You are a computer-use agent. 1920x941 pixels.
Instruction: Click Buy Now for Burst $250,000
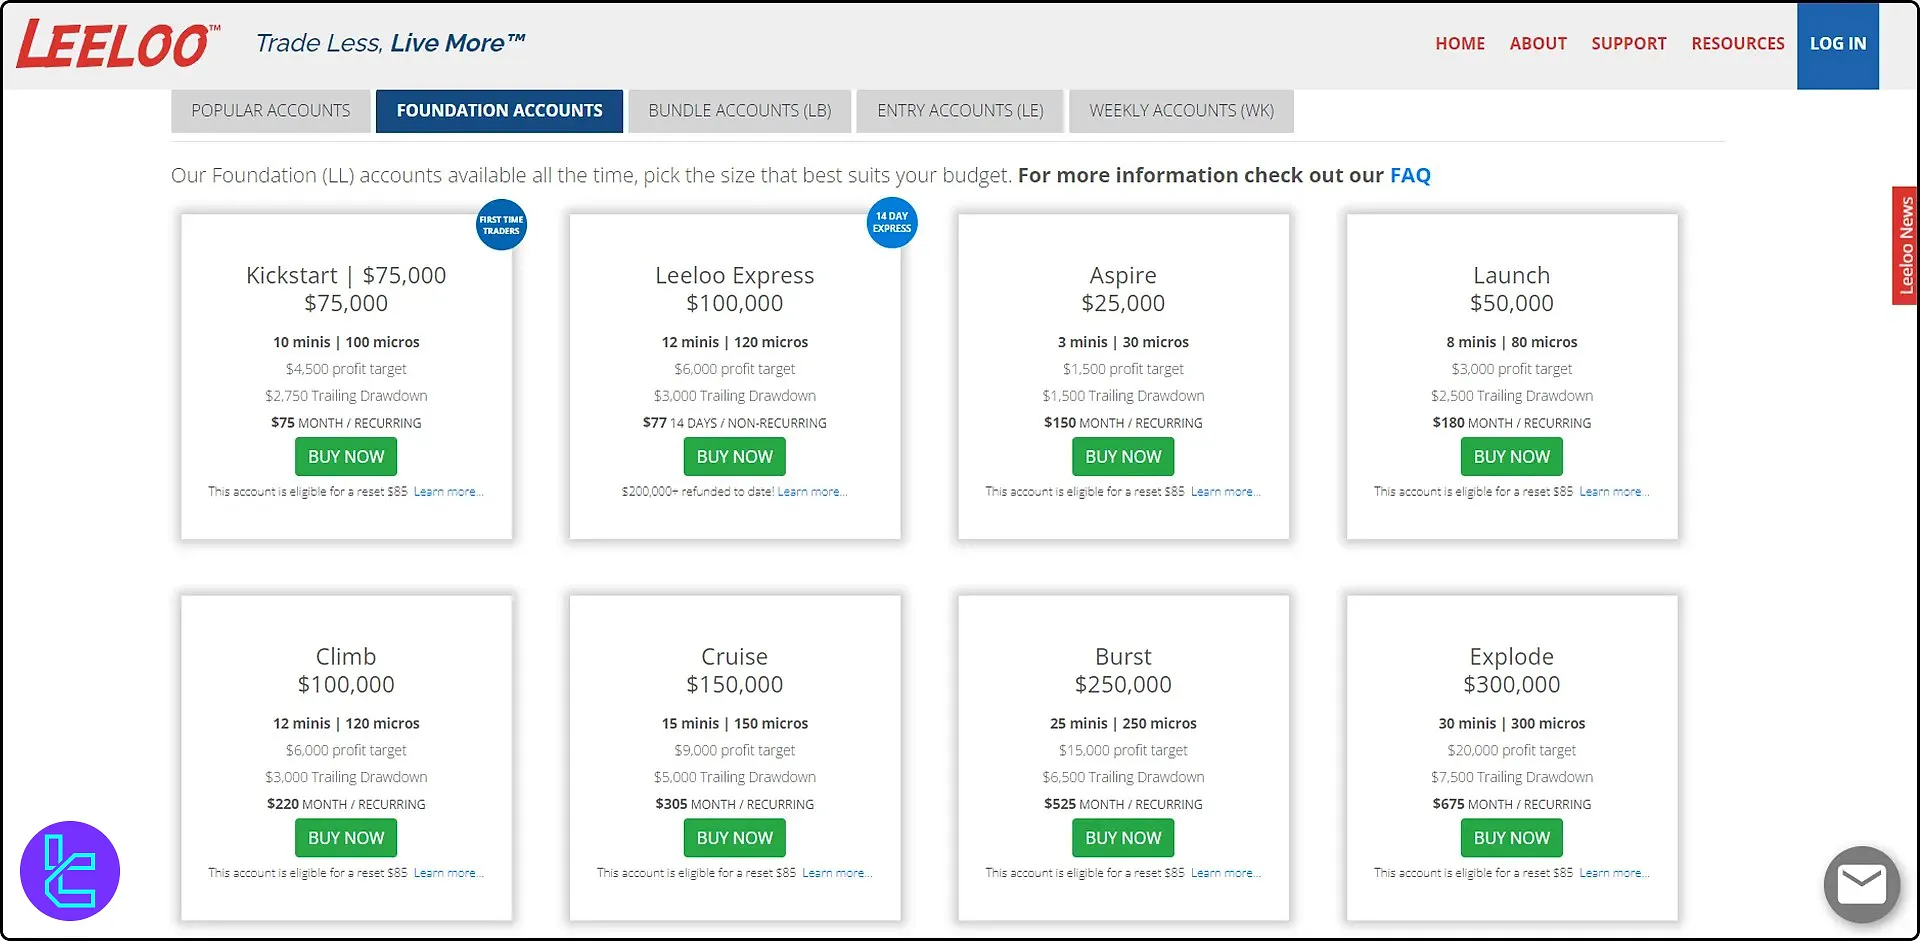(1123, 838)
